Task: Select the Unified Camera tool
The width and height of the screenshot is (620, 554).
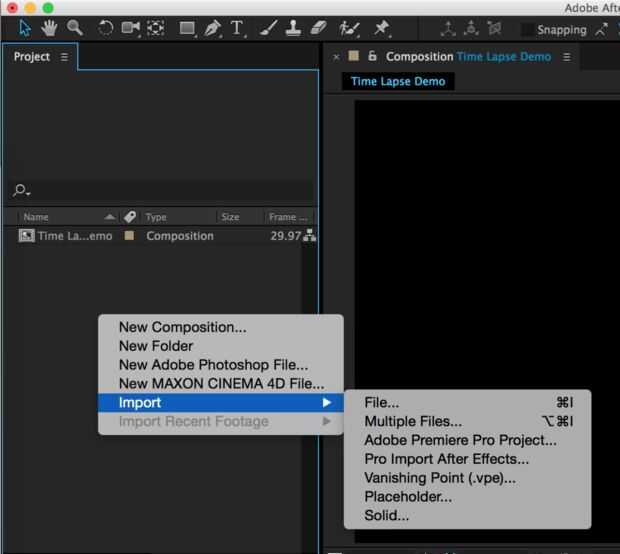Action: (x=130, y=28)
